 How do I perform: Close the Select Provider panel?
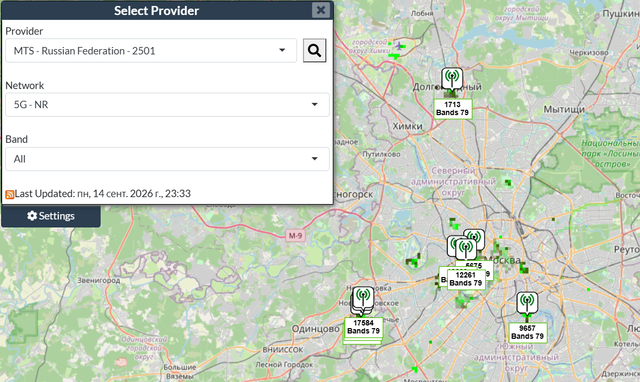(x=321, y=10)
